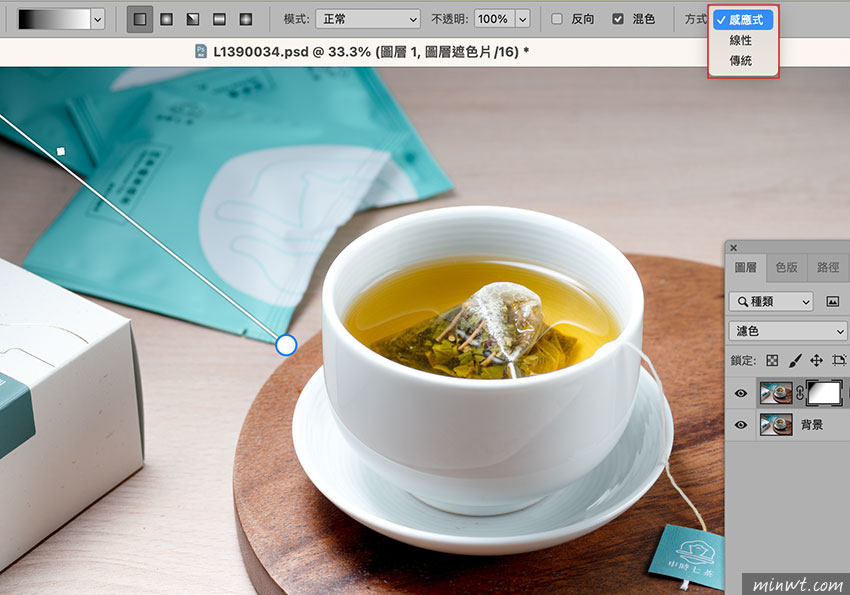
Task: Click the 模式: label in options bar
Action: pos(296,20)
